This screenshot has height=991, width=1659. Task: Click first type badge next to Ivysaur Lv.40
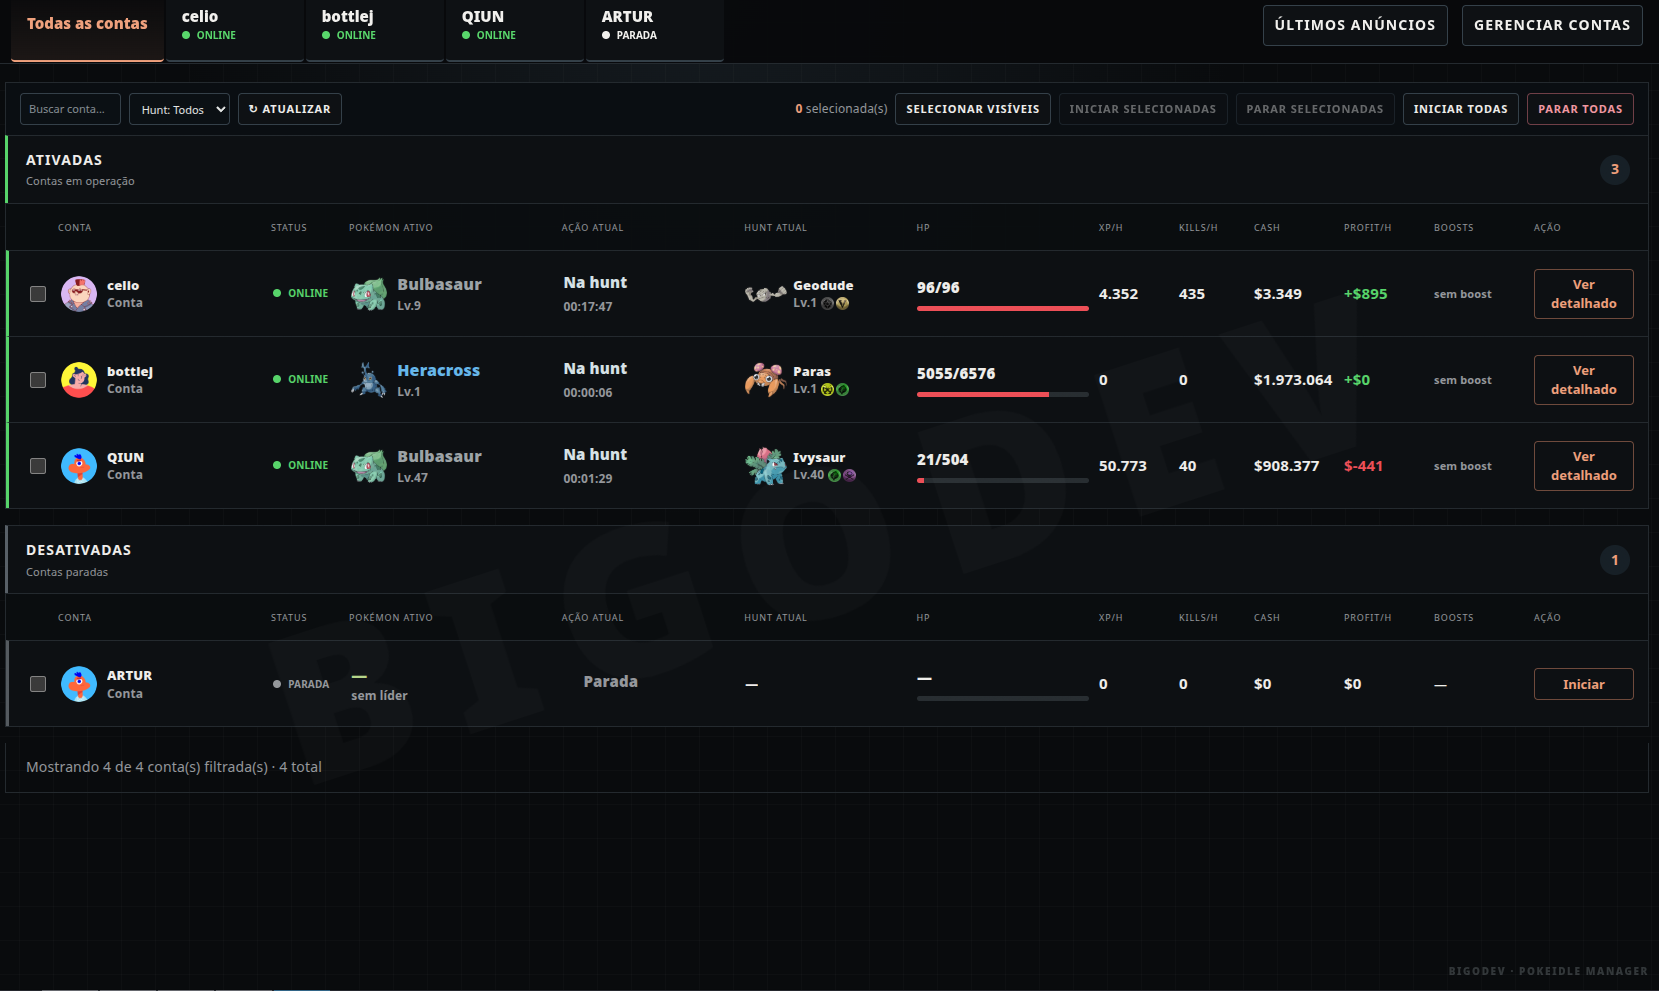tap(835, 476)
